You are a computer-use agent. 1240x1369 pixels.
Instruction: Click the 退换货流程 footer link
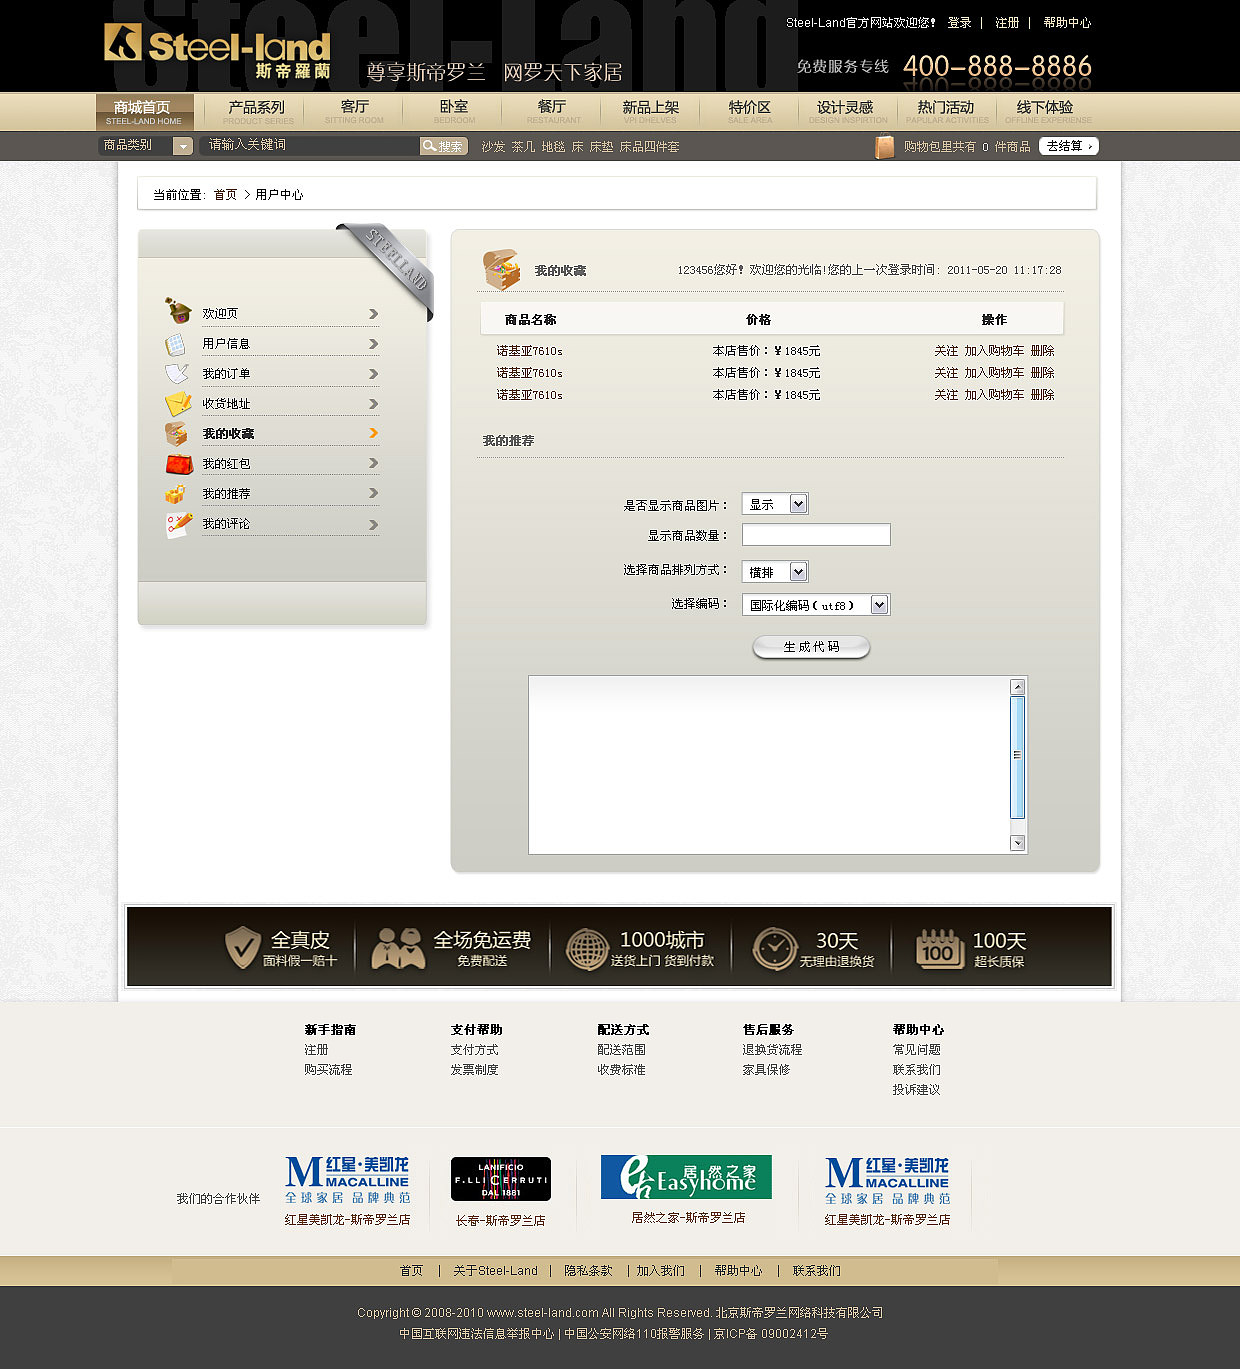772,1050
